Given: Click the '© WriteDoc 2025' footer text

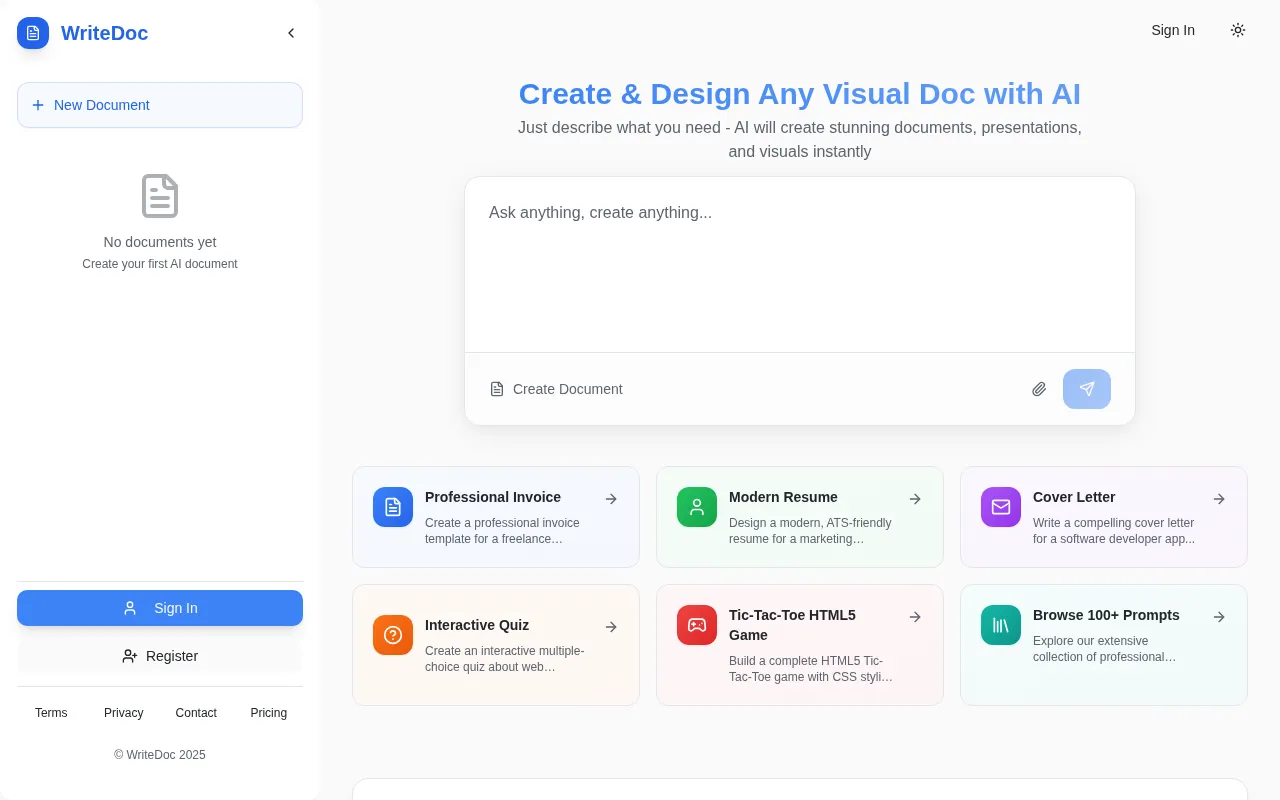Looking at the screenshot, I should [x=160, y=755].
